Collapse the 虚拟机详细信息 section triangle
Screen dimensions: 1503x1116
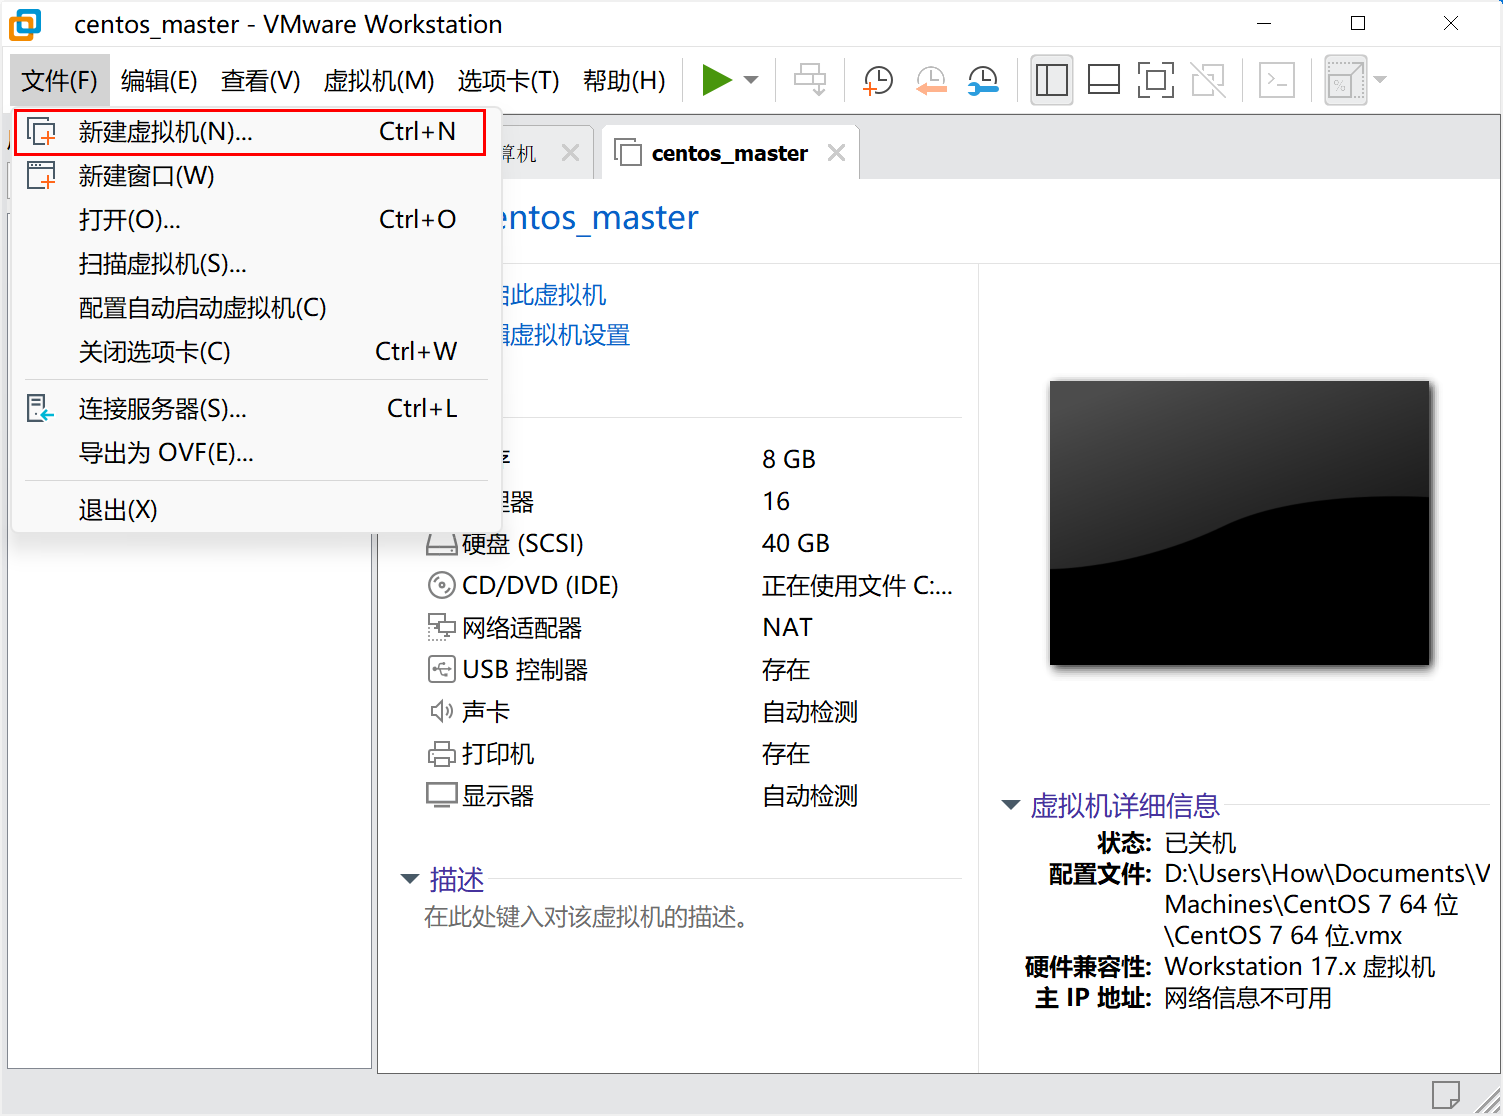click(x=1011, y=805)
